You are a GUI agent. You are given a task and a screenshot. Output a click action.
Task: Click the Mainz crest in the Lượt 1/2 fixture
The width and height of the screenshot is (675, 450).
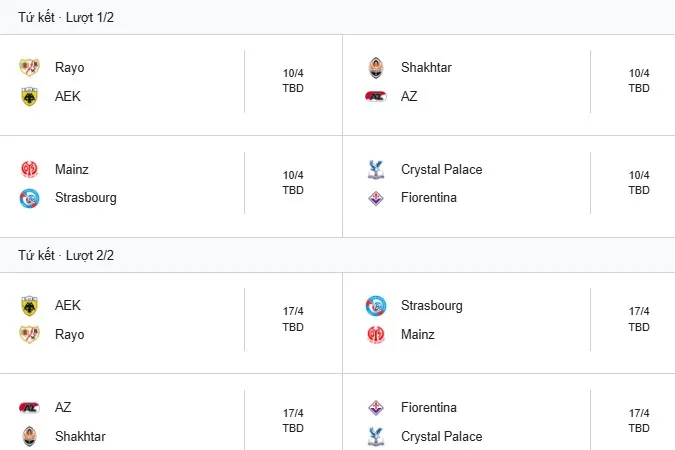click(x=28, y=170)
